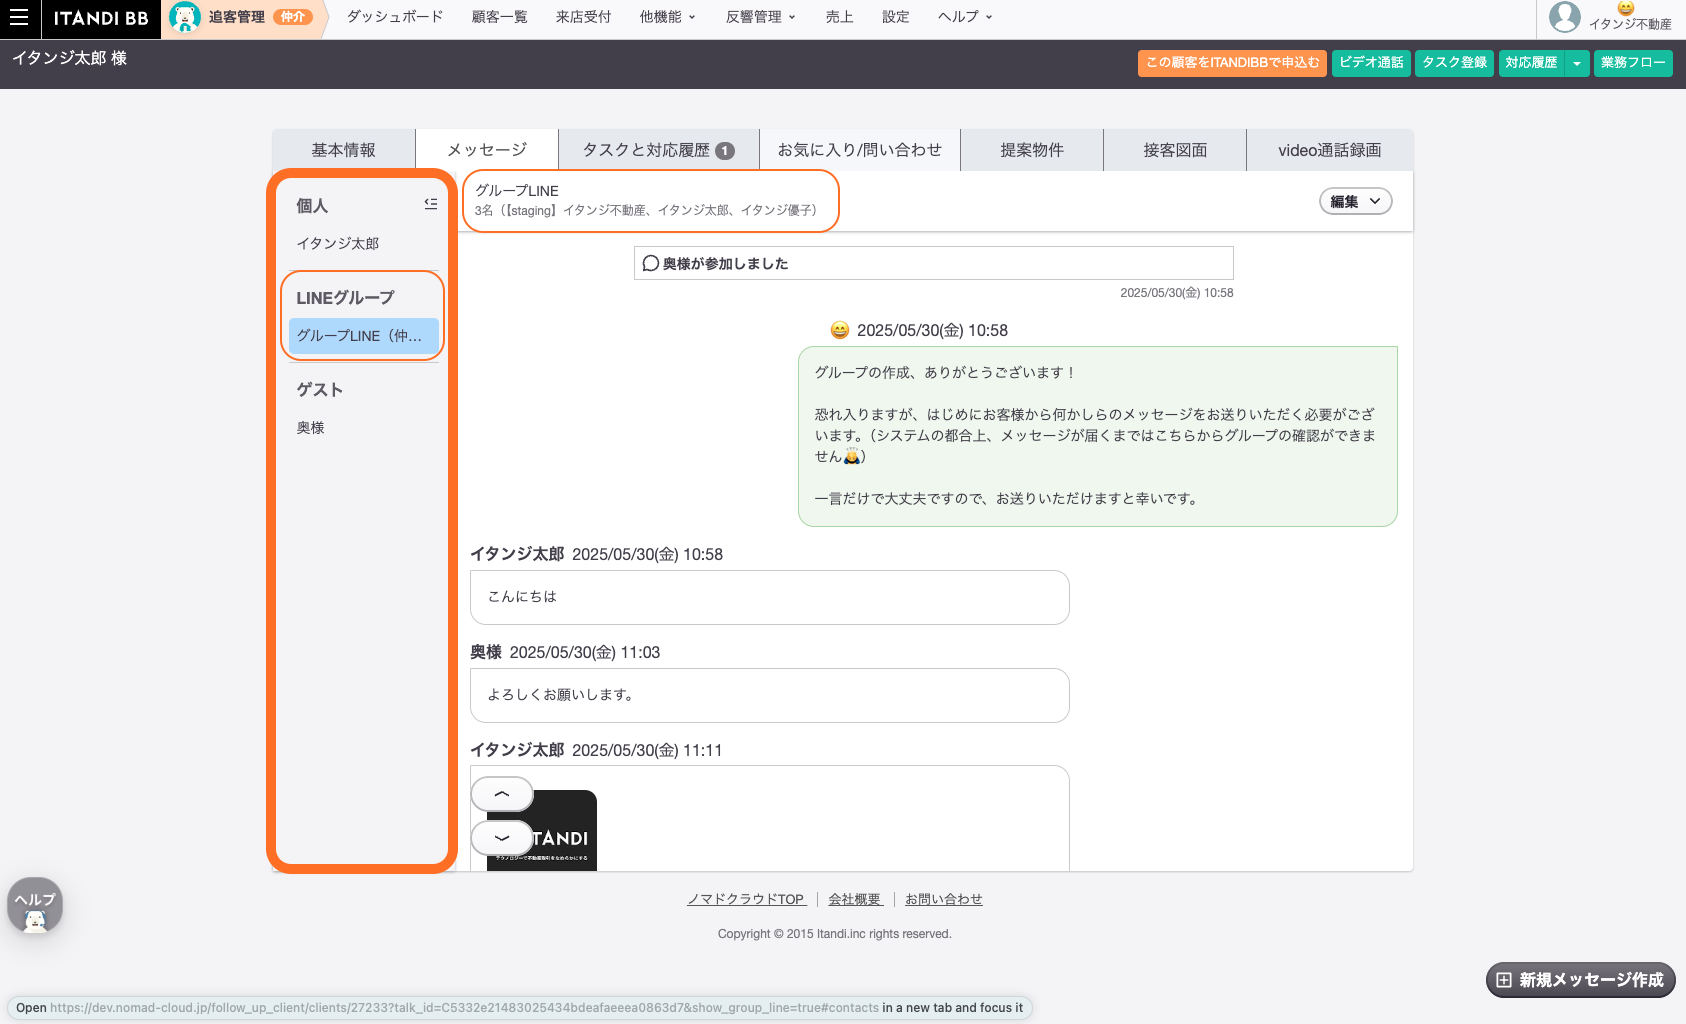Click the LINEグループ section heading
The height and width of the screenshot is (1024, 1686).
[345, 298]
